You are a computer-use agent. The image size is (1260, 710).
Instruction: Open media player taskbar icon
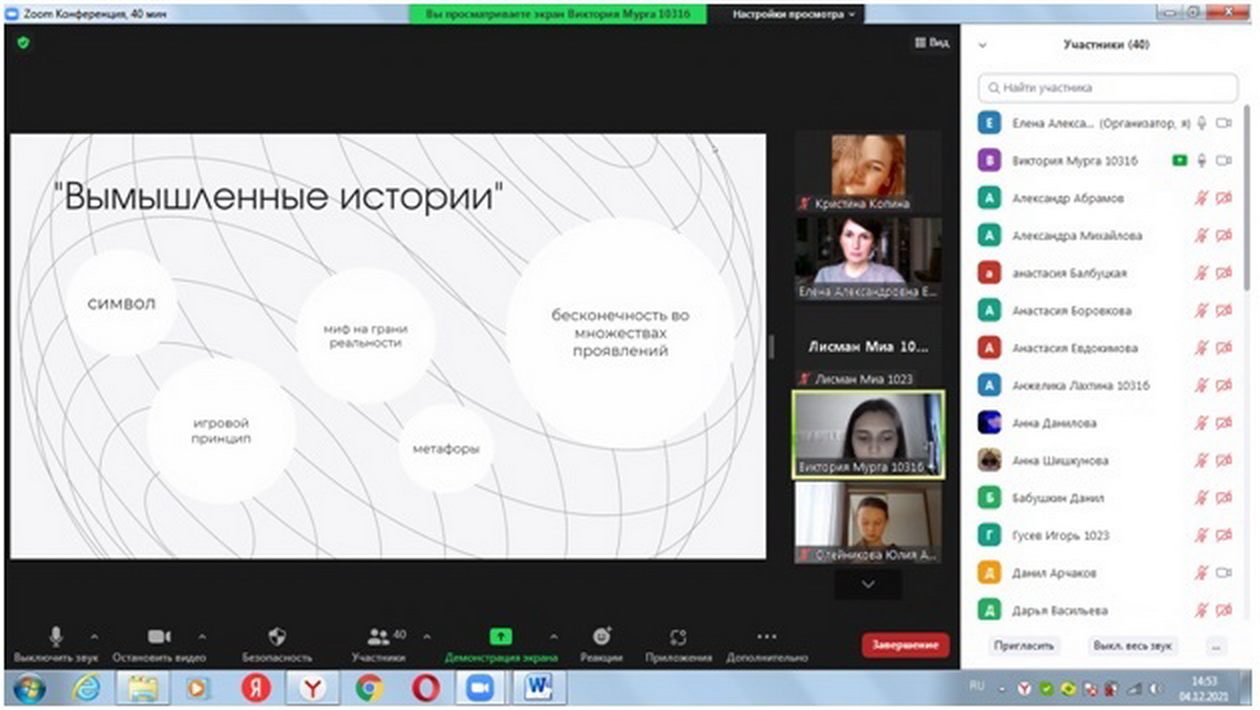click(x=200, y=688)
